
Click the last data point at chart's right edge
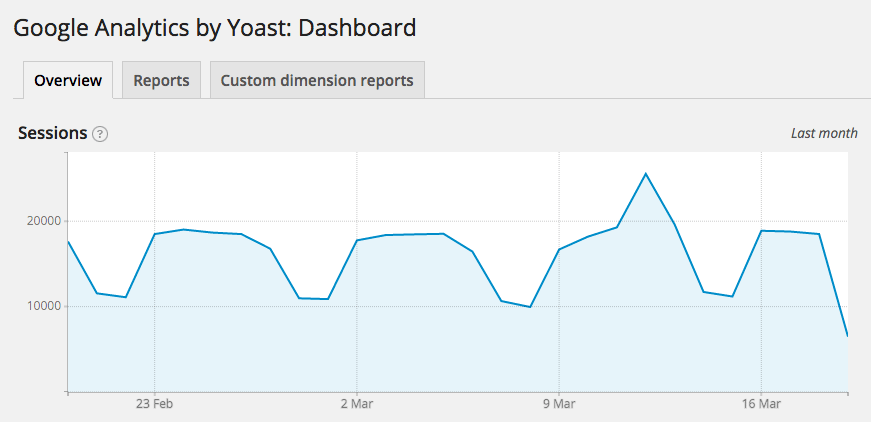pos(848,336)
